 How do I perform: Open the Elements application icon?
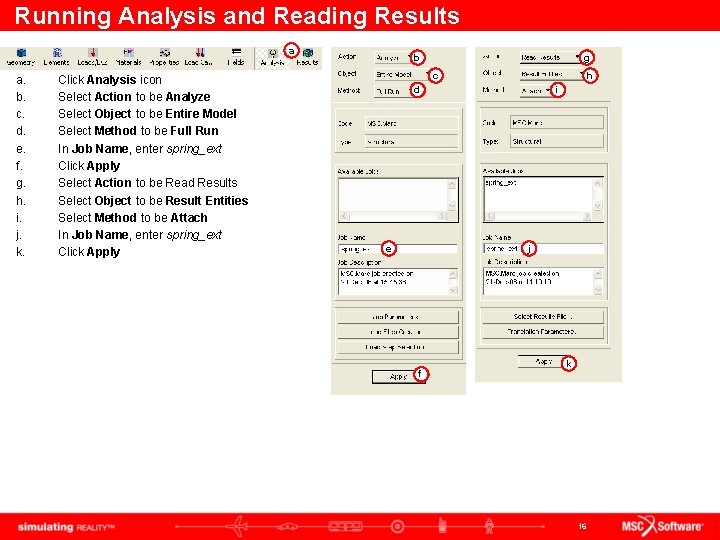pyautogui.click(x=56, y=57)
